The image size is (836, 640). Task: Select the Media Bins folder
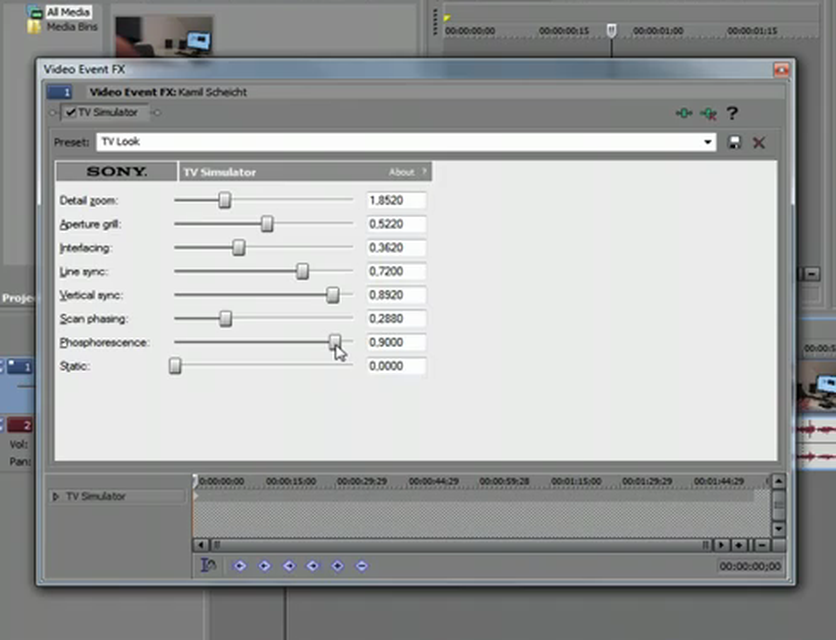click(x=70, y=27)
